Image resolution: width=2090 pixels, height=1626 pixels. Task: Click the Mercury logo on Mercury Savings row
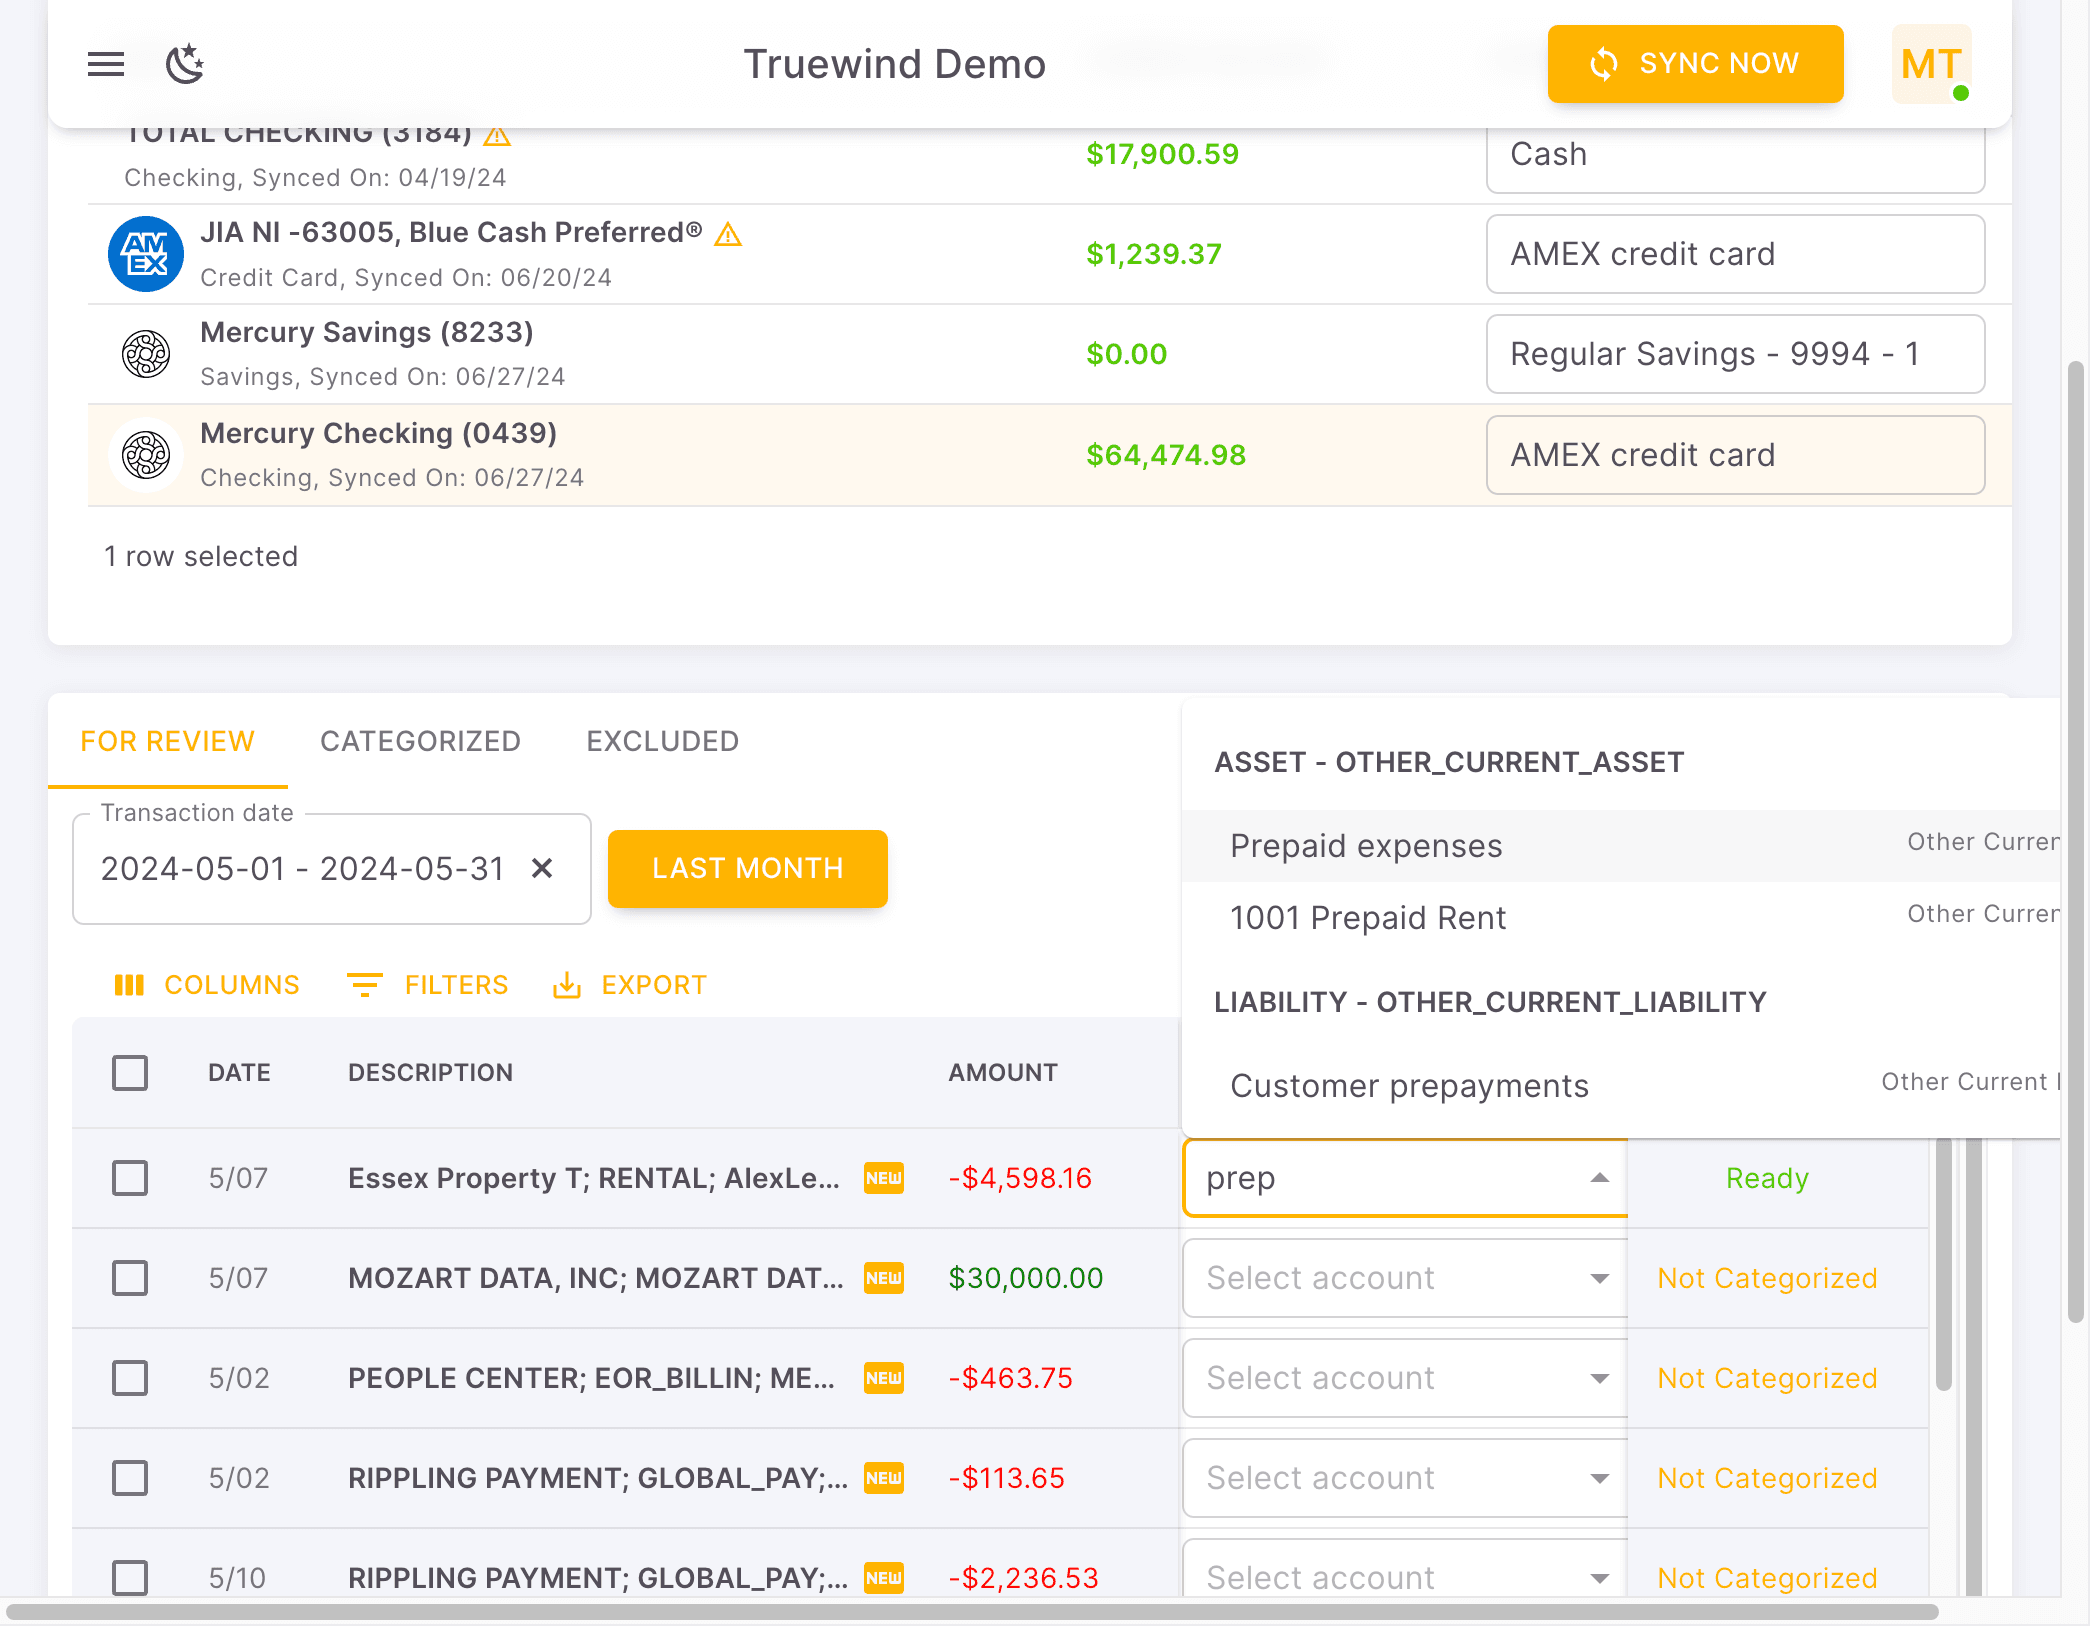click(x=146, y=354)
